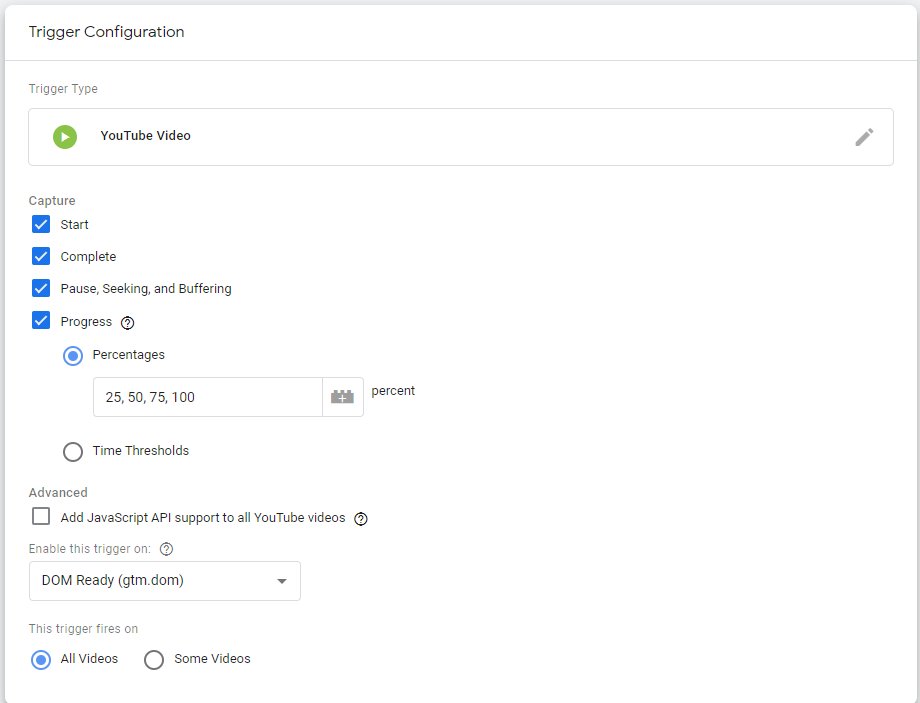The image size is (920, 703).
Task: Select the All Videos radio button
Action: click(41, 660)
